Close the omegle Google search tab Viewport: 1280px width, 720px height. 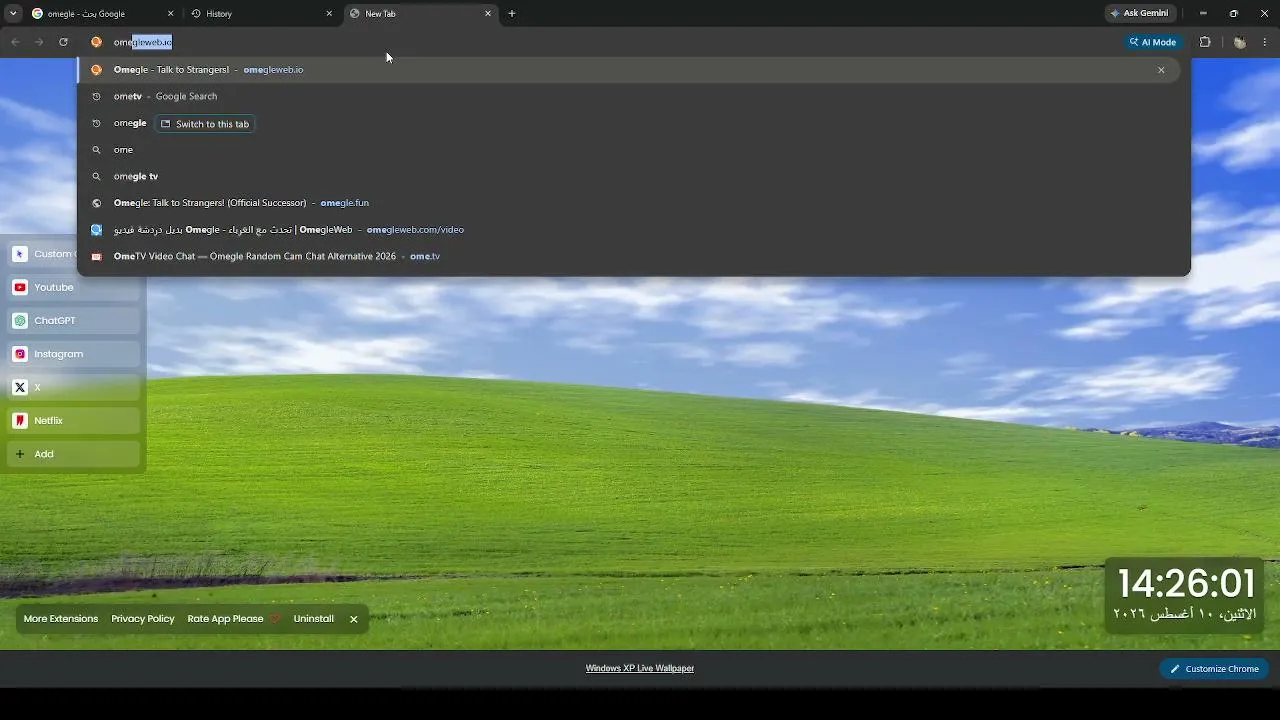[x=170, y=14]
